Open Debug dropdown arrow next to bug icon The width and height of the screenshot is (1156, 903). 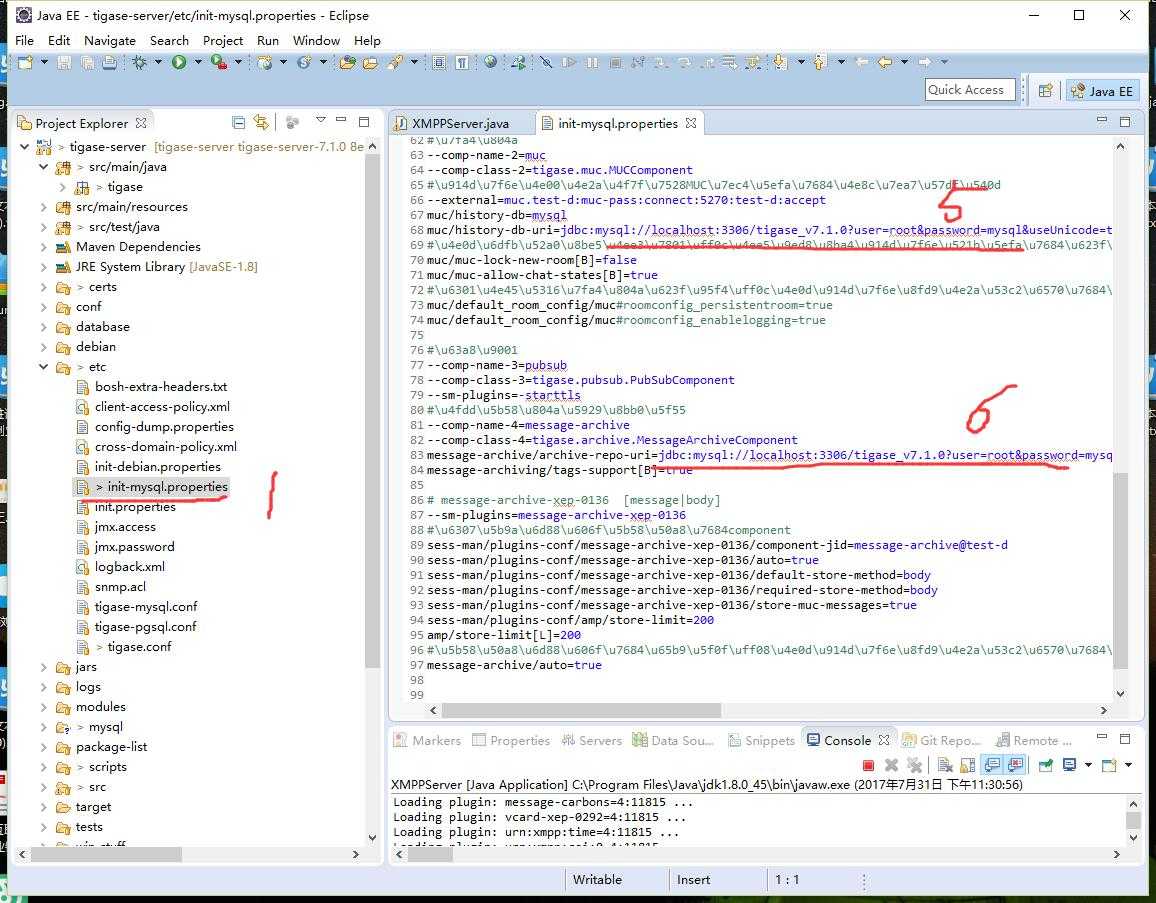[x=158, y=62]
